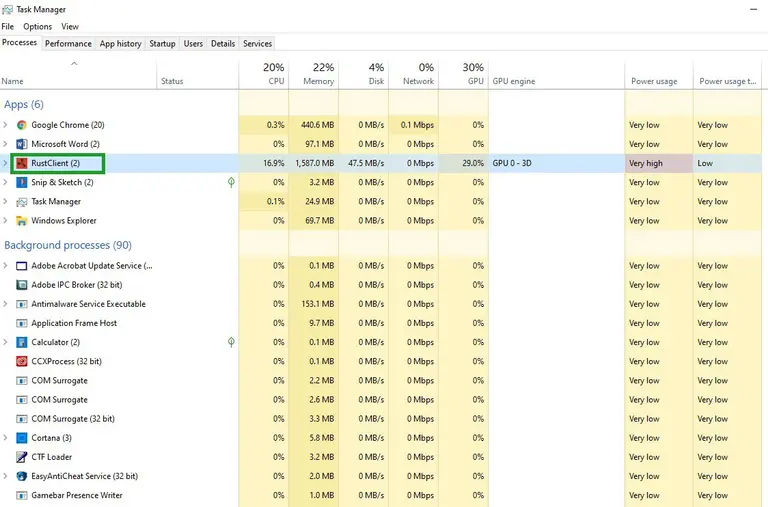Expand the EasyAntiCheat Service row
Viewport: 768px width, 507px height.
(x=5, y=476)
